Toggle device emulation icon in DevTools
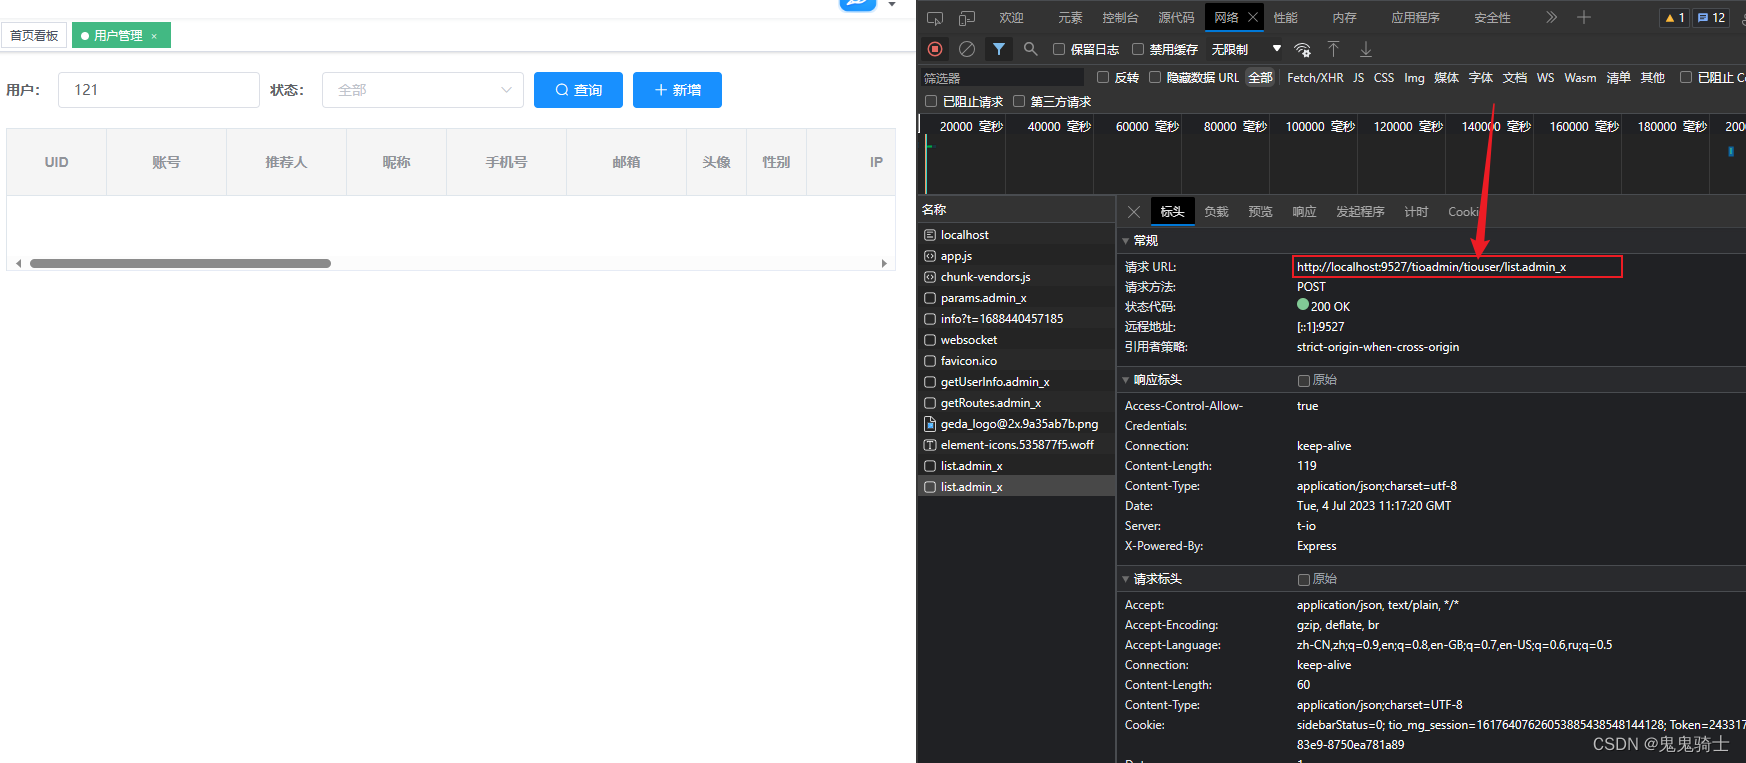The height and width of the screenshot is (763, 1746). [x=967, y=18]
